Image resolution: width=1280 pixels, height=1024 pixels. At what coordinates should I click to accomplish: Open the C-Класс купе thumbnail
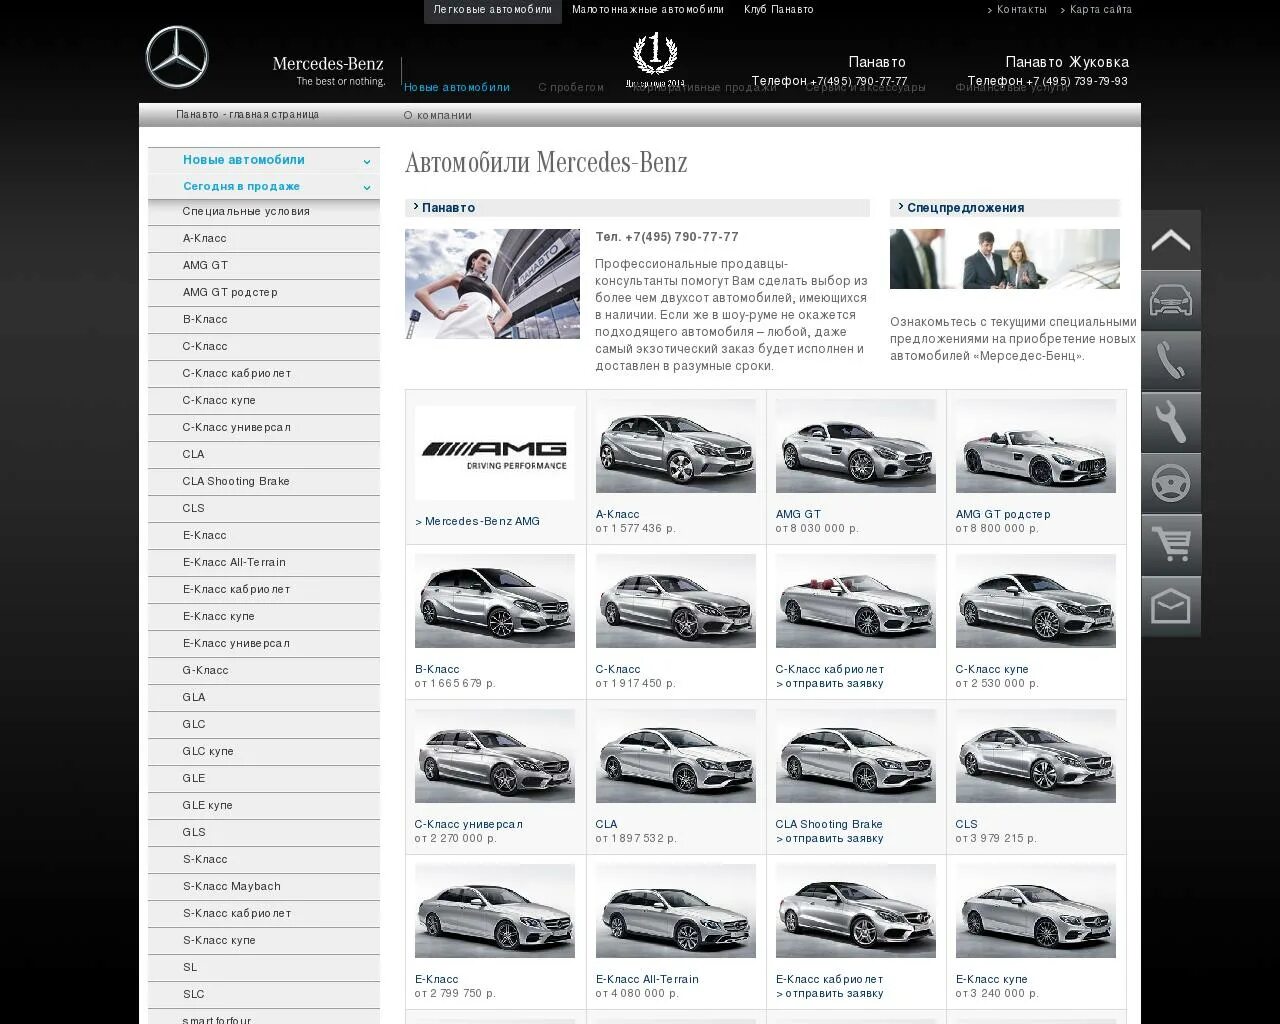click(x=1036, y=601)
